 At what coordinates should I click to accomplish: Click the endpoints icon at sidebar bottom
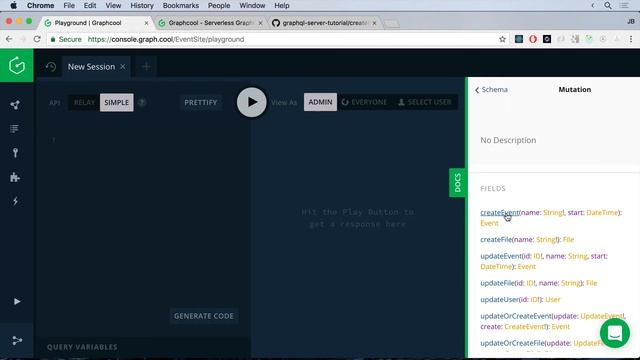point(17,340)
